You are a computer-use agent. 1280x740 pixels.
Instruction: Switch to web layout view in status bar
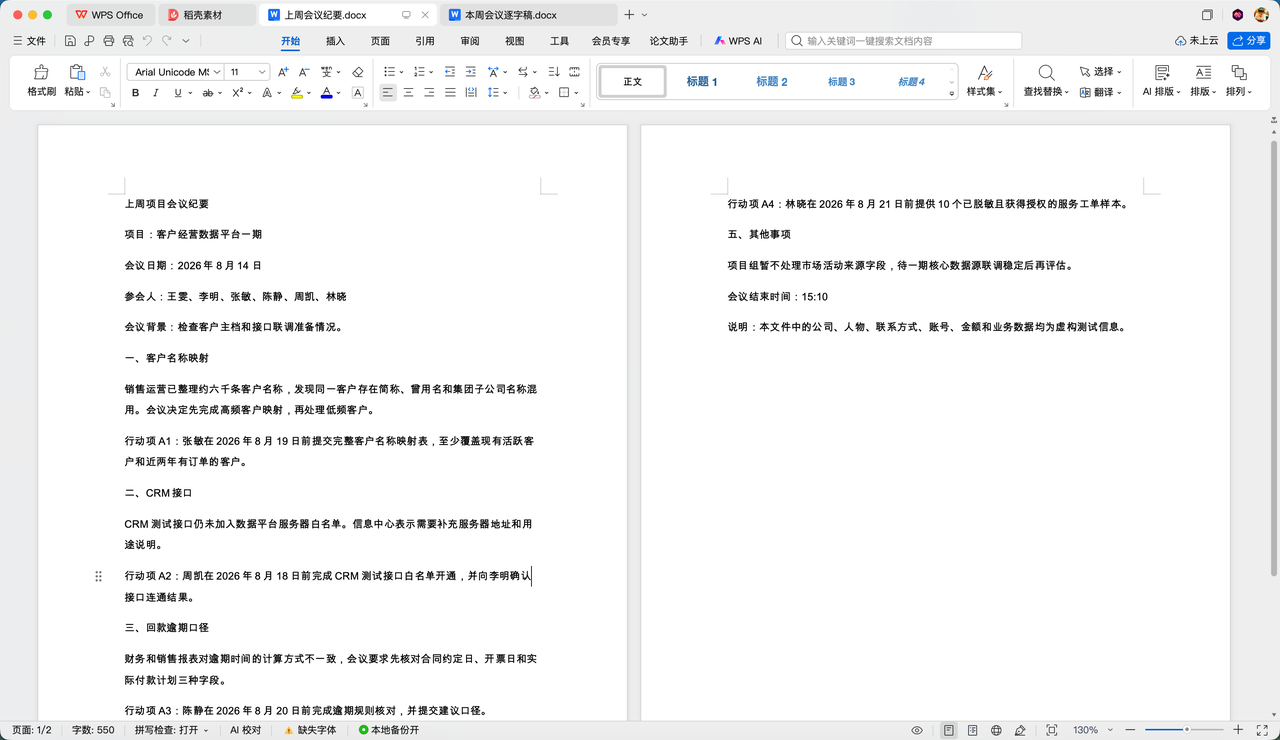997,730
